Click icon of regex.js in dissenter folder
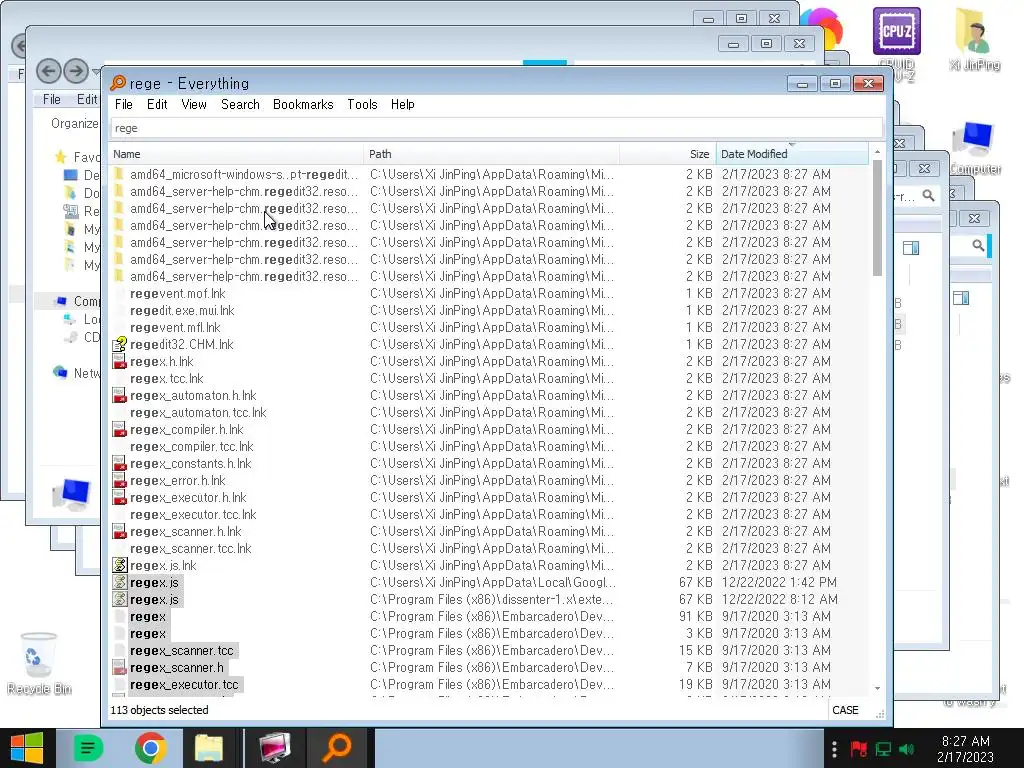 coord(120,599)
